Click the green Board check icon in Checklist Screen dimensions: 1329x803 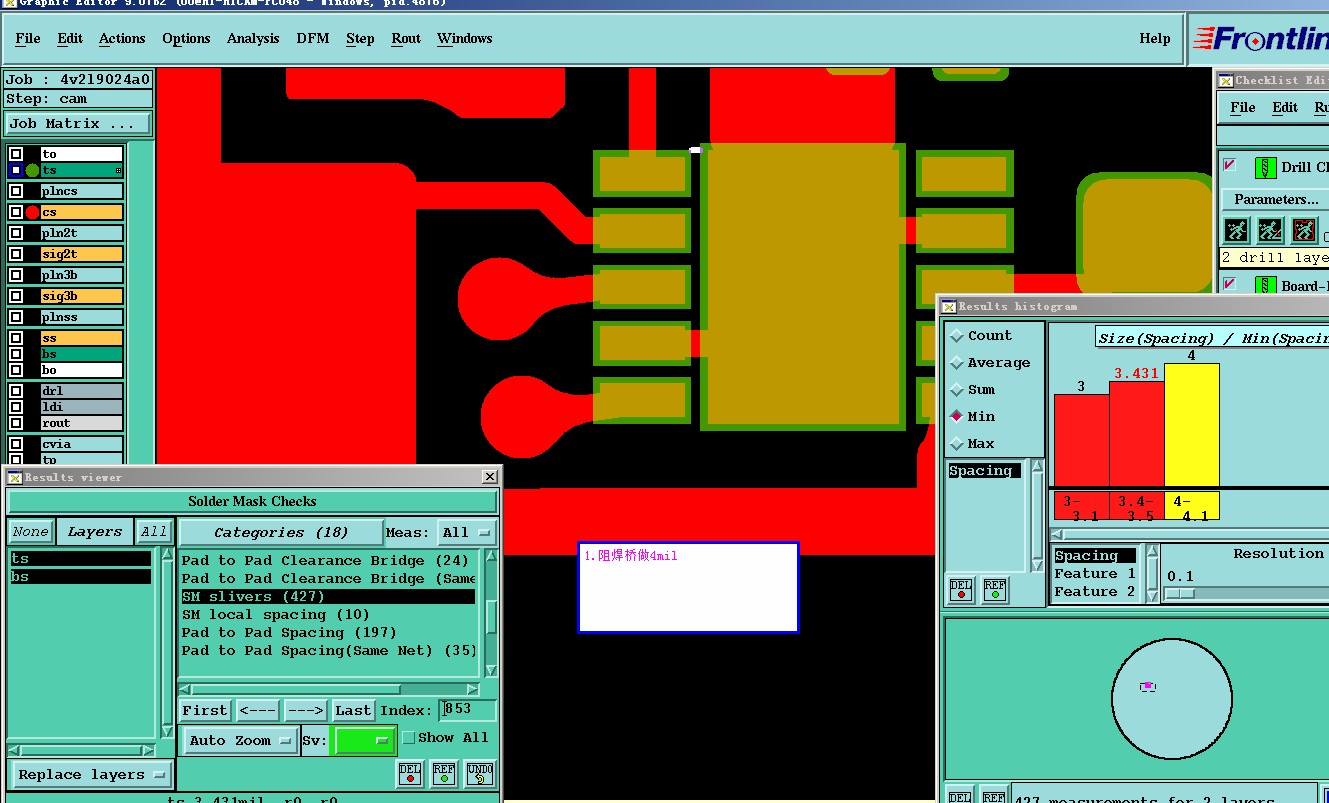pos(1265,286)
